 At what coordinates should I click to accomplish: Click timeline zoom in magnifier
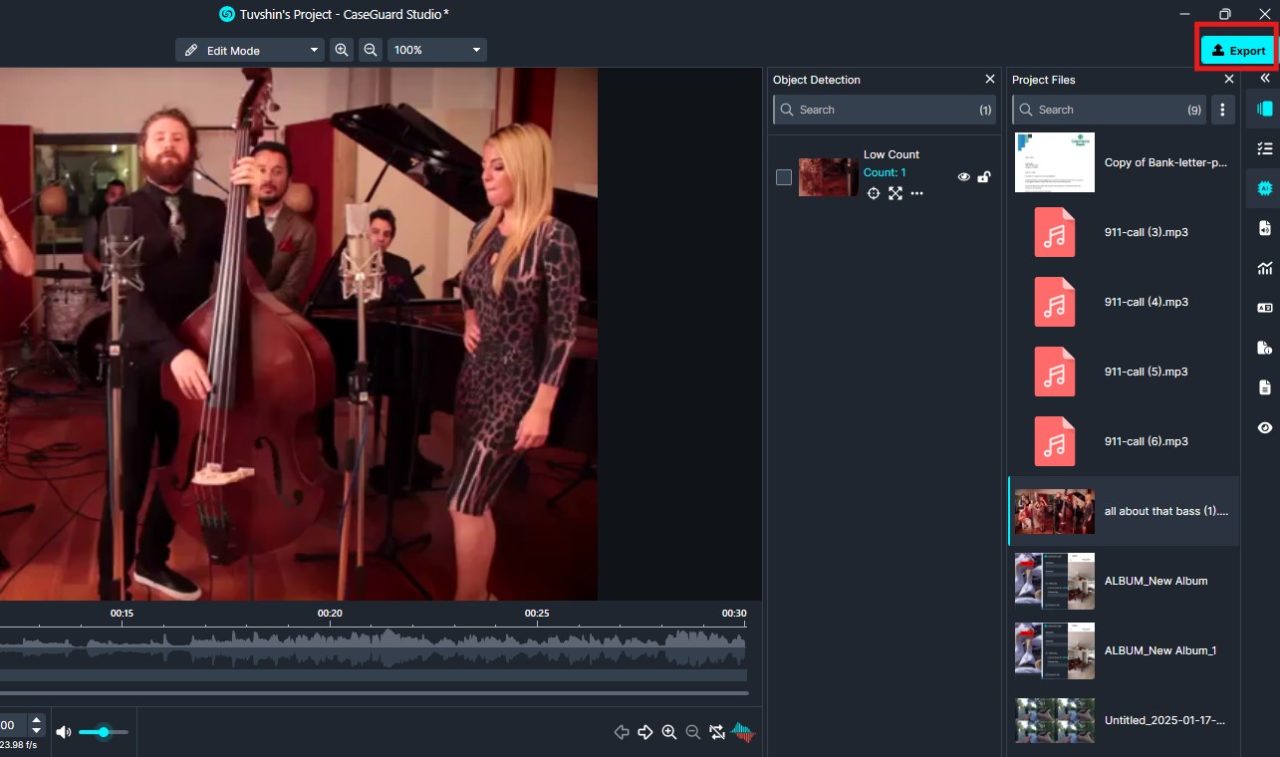[669, 732]
